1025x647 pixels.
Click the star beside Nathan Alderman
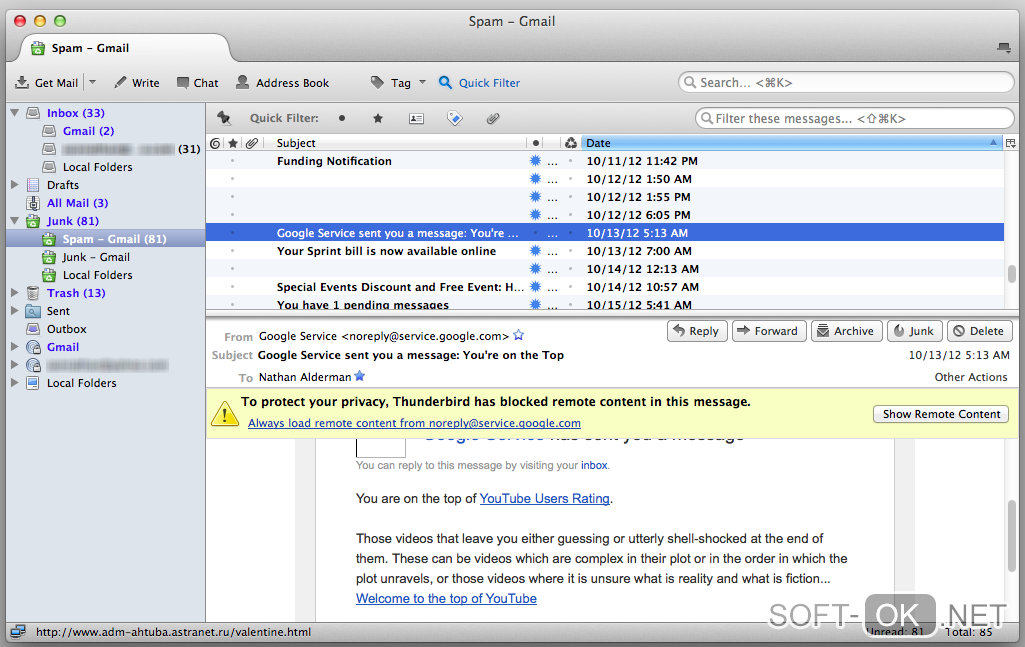[x=360, y=376]
